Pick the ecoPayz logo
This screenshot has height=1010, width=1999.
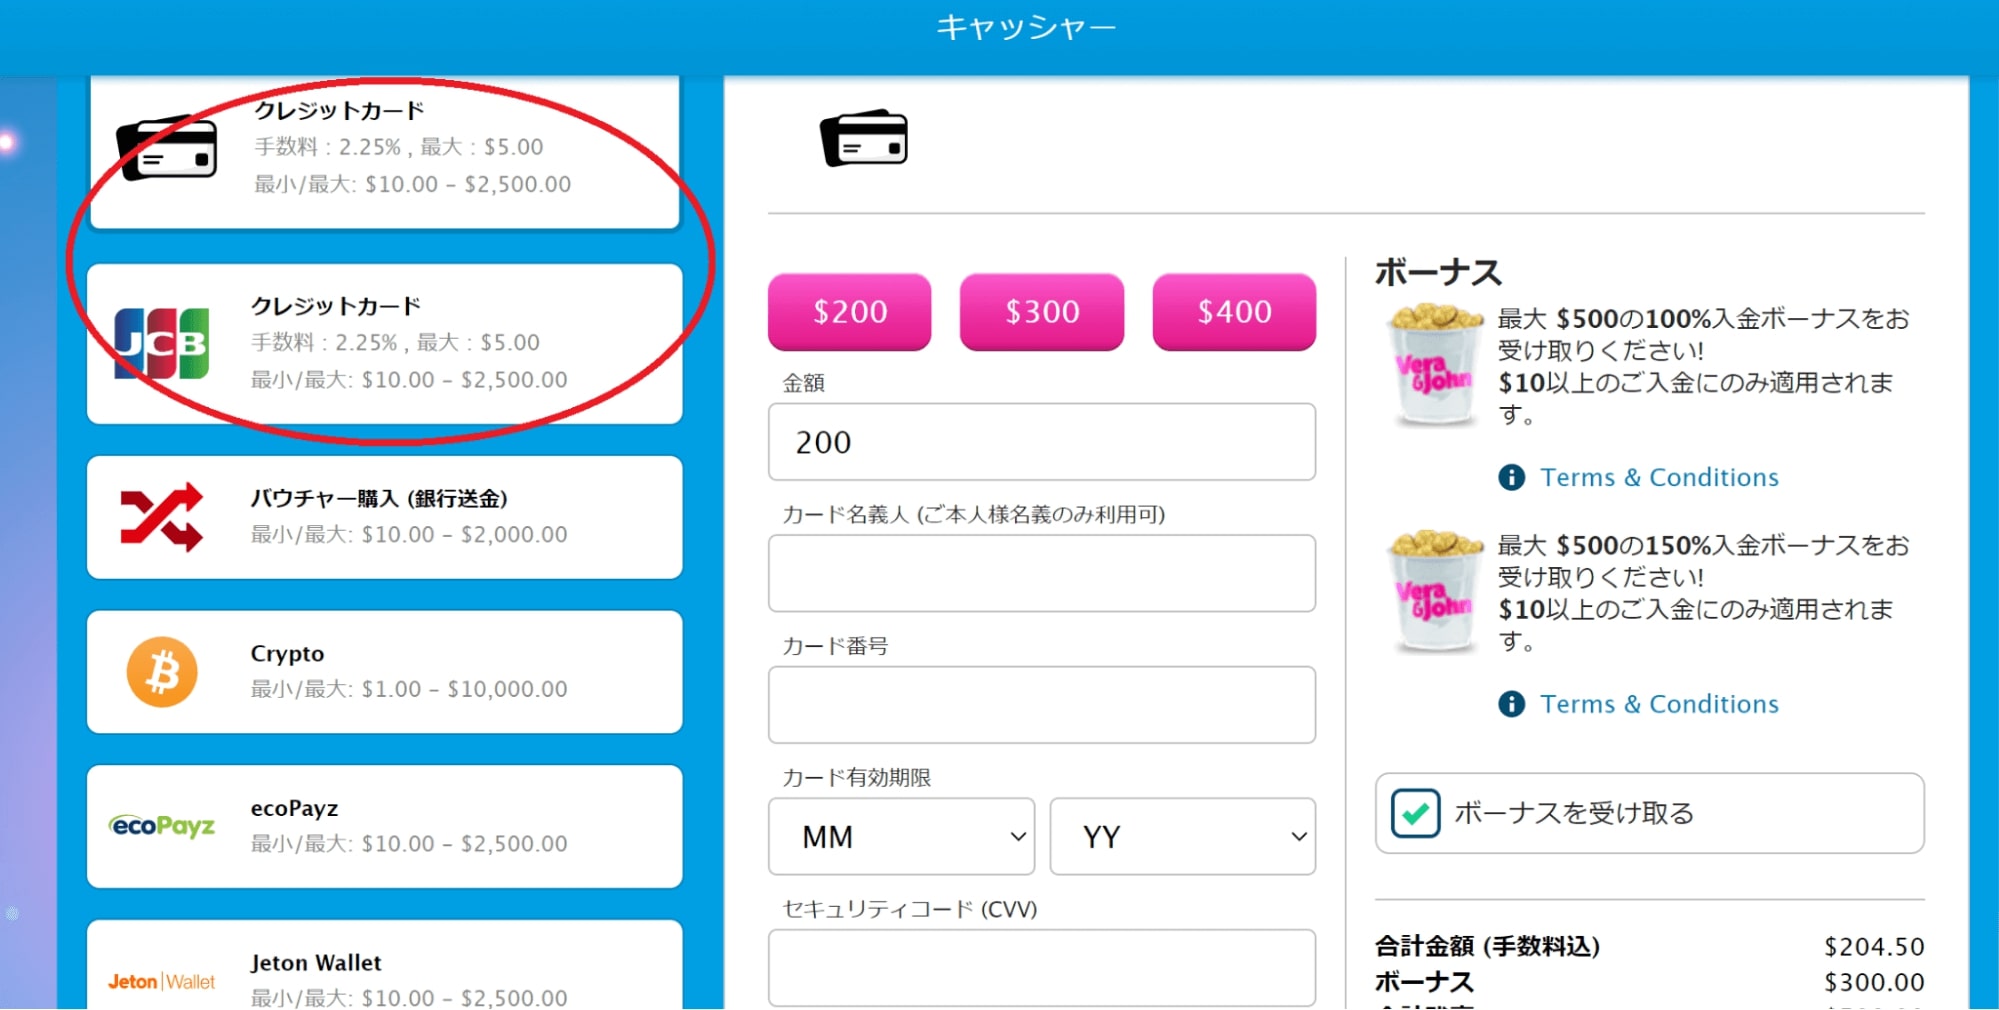(162, 826)
